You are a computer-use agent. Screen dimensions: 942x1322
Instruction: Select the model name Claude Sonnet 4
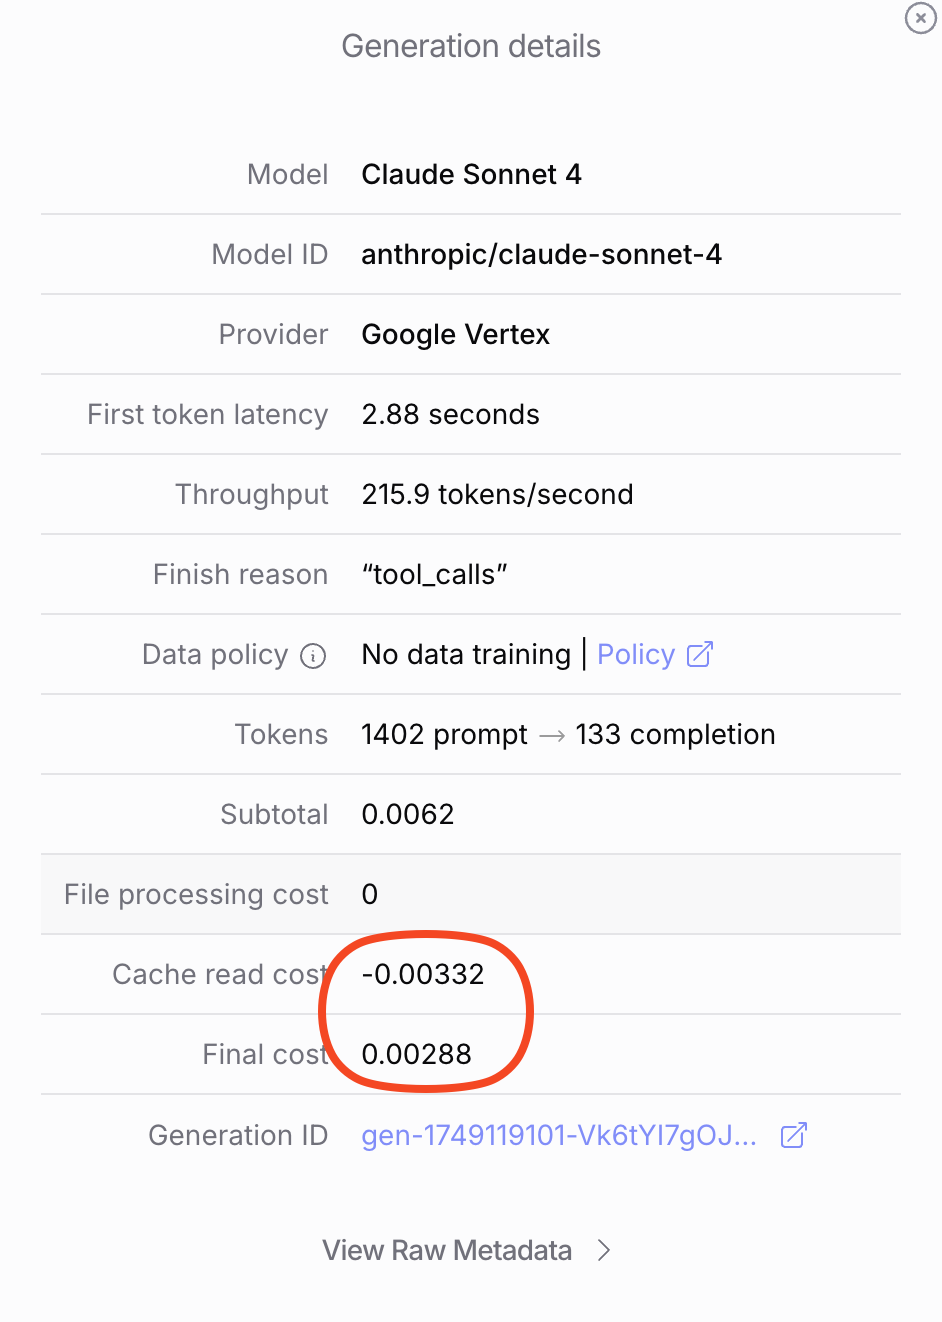point(471,174)
